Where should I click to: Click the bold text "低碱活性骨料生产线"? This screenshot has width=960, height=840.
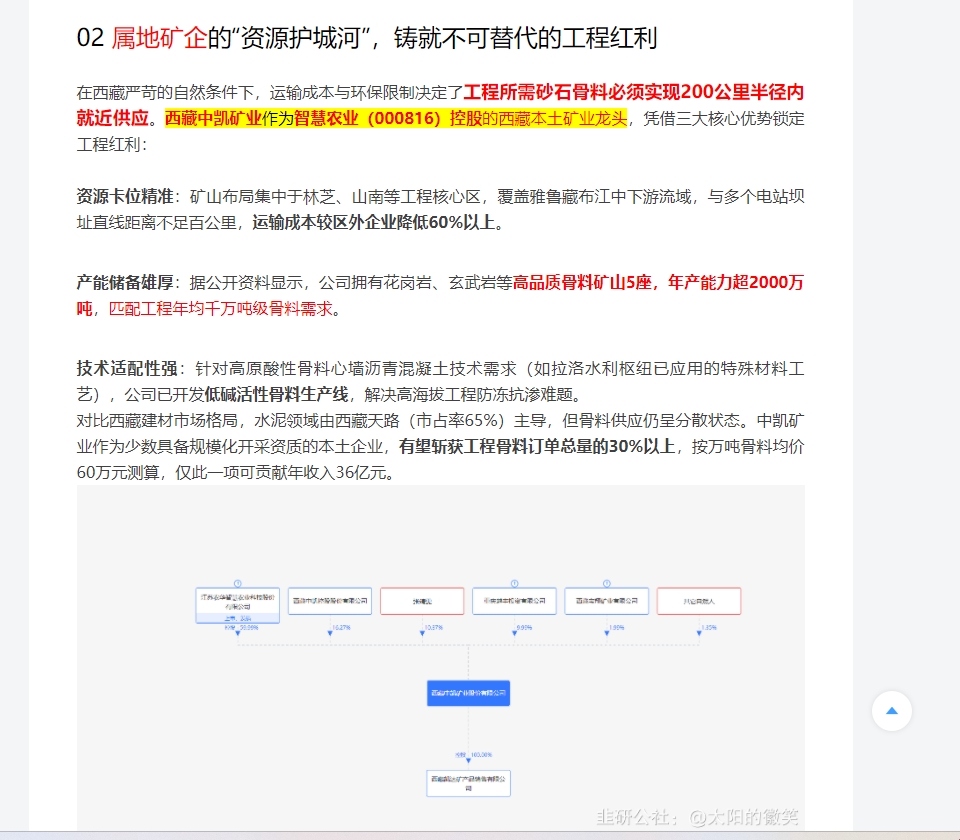[x=276, y=394]
